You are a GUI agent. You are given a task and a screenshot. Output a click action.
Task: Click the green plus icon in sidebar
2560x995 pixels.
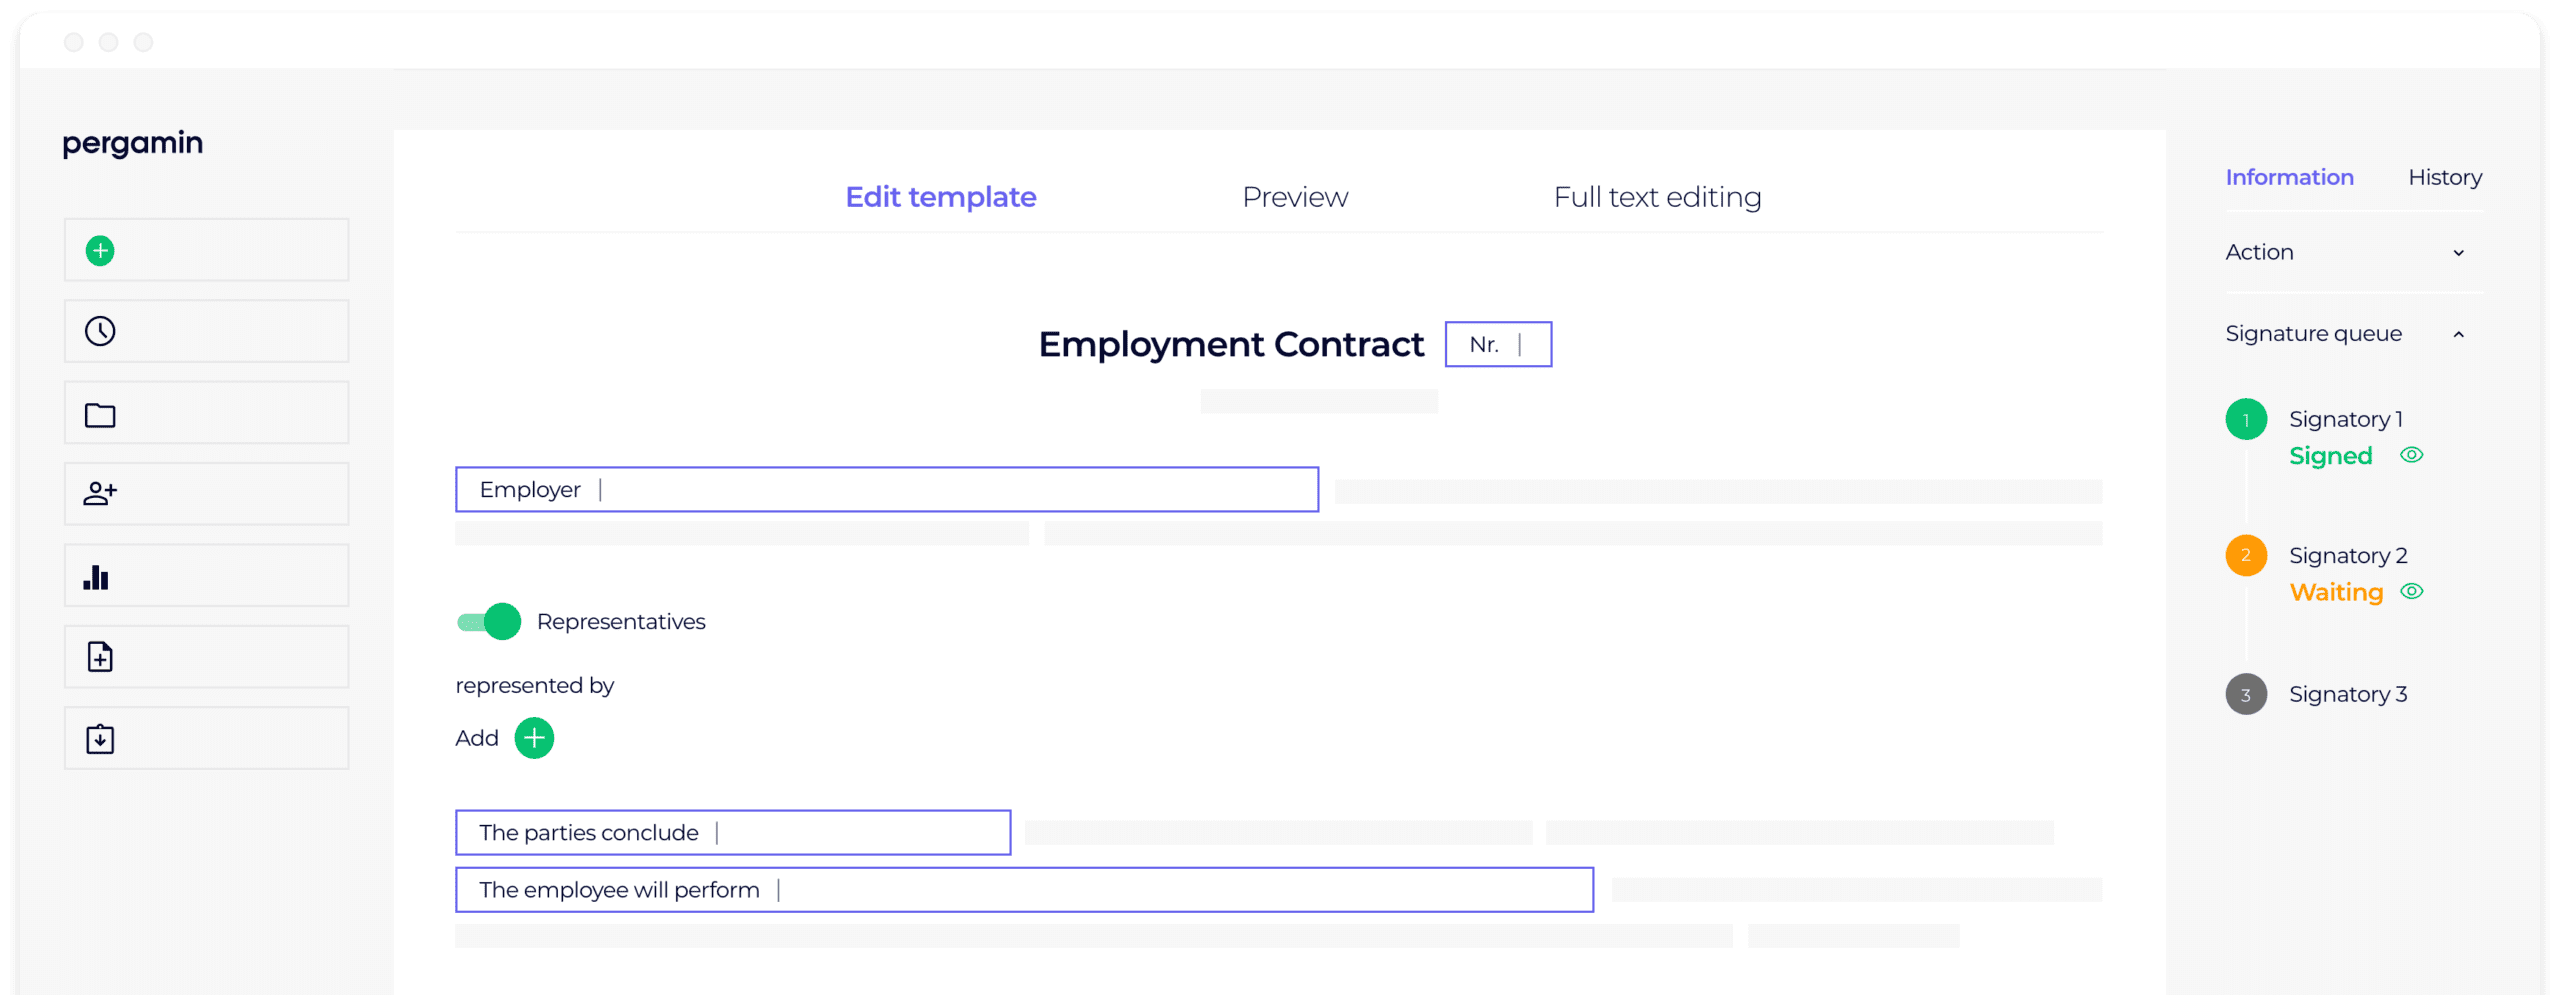(100, 250)
